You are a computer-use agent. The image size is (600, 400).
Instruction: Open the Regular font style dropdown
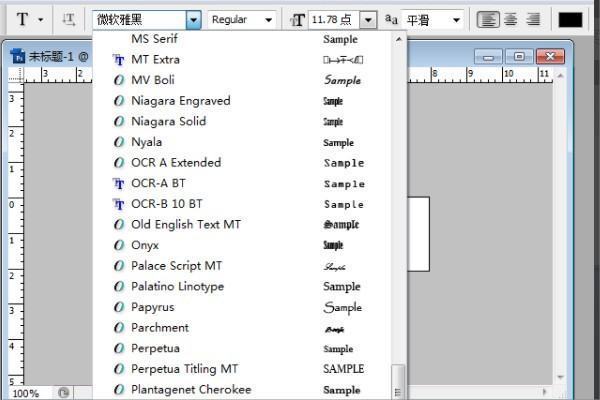(243, 19)
